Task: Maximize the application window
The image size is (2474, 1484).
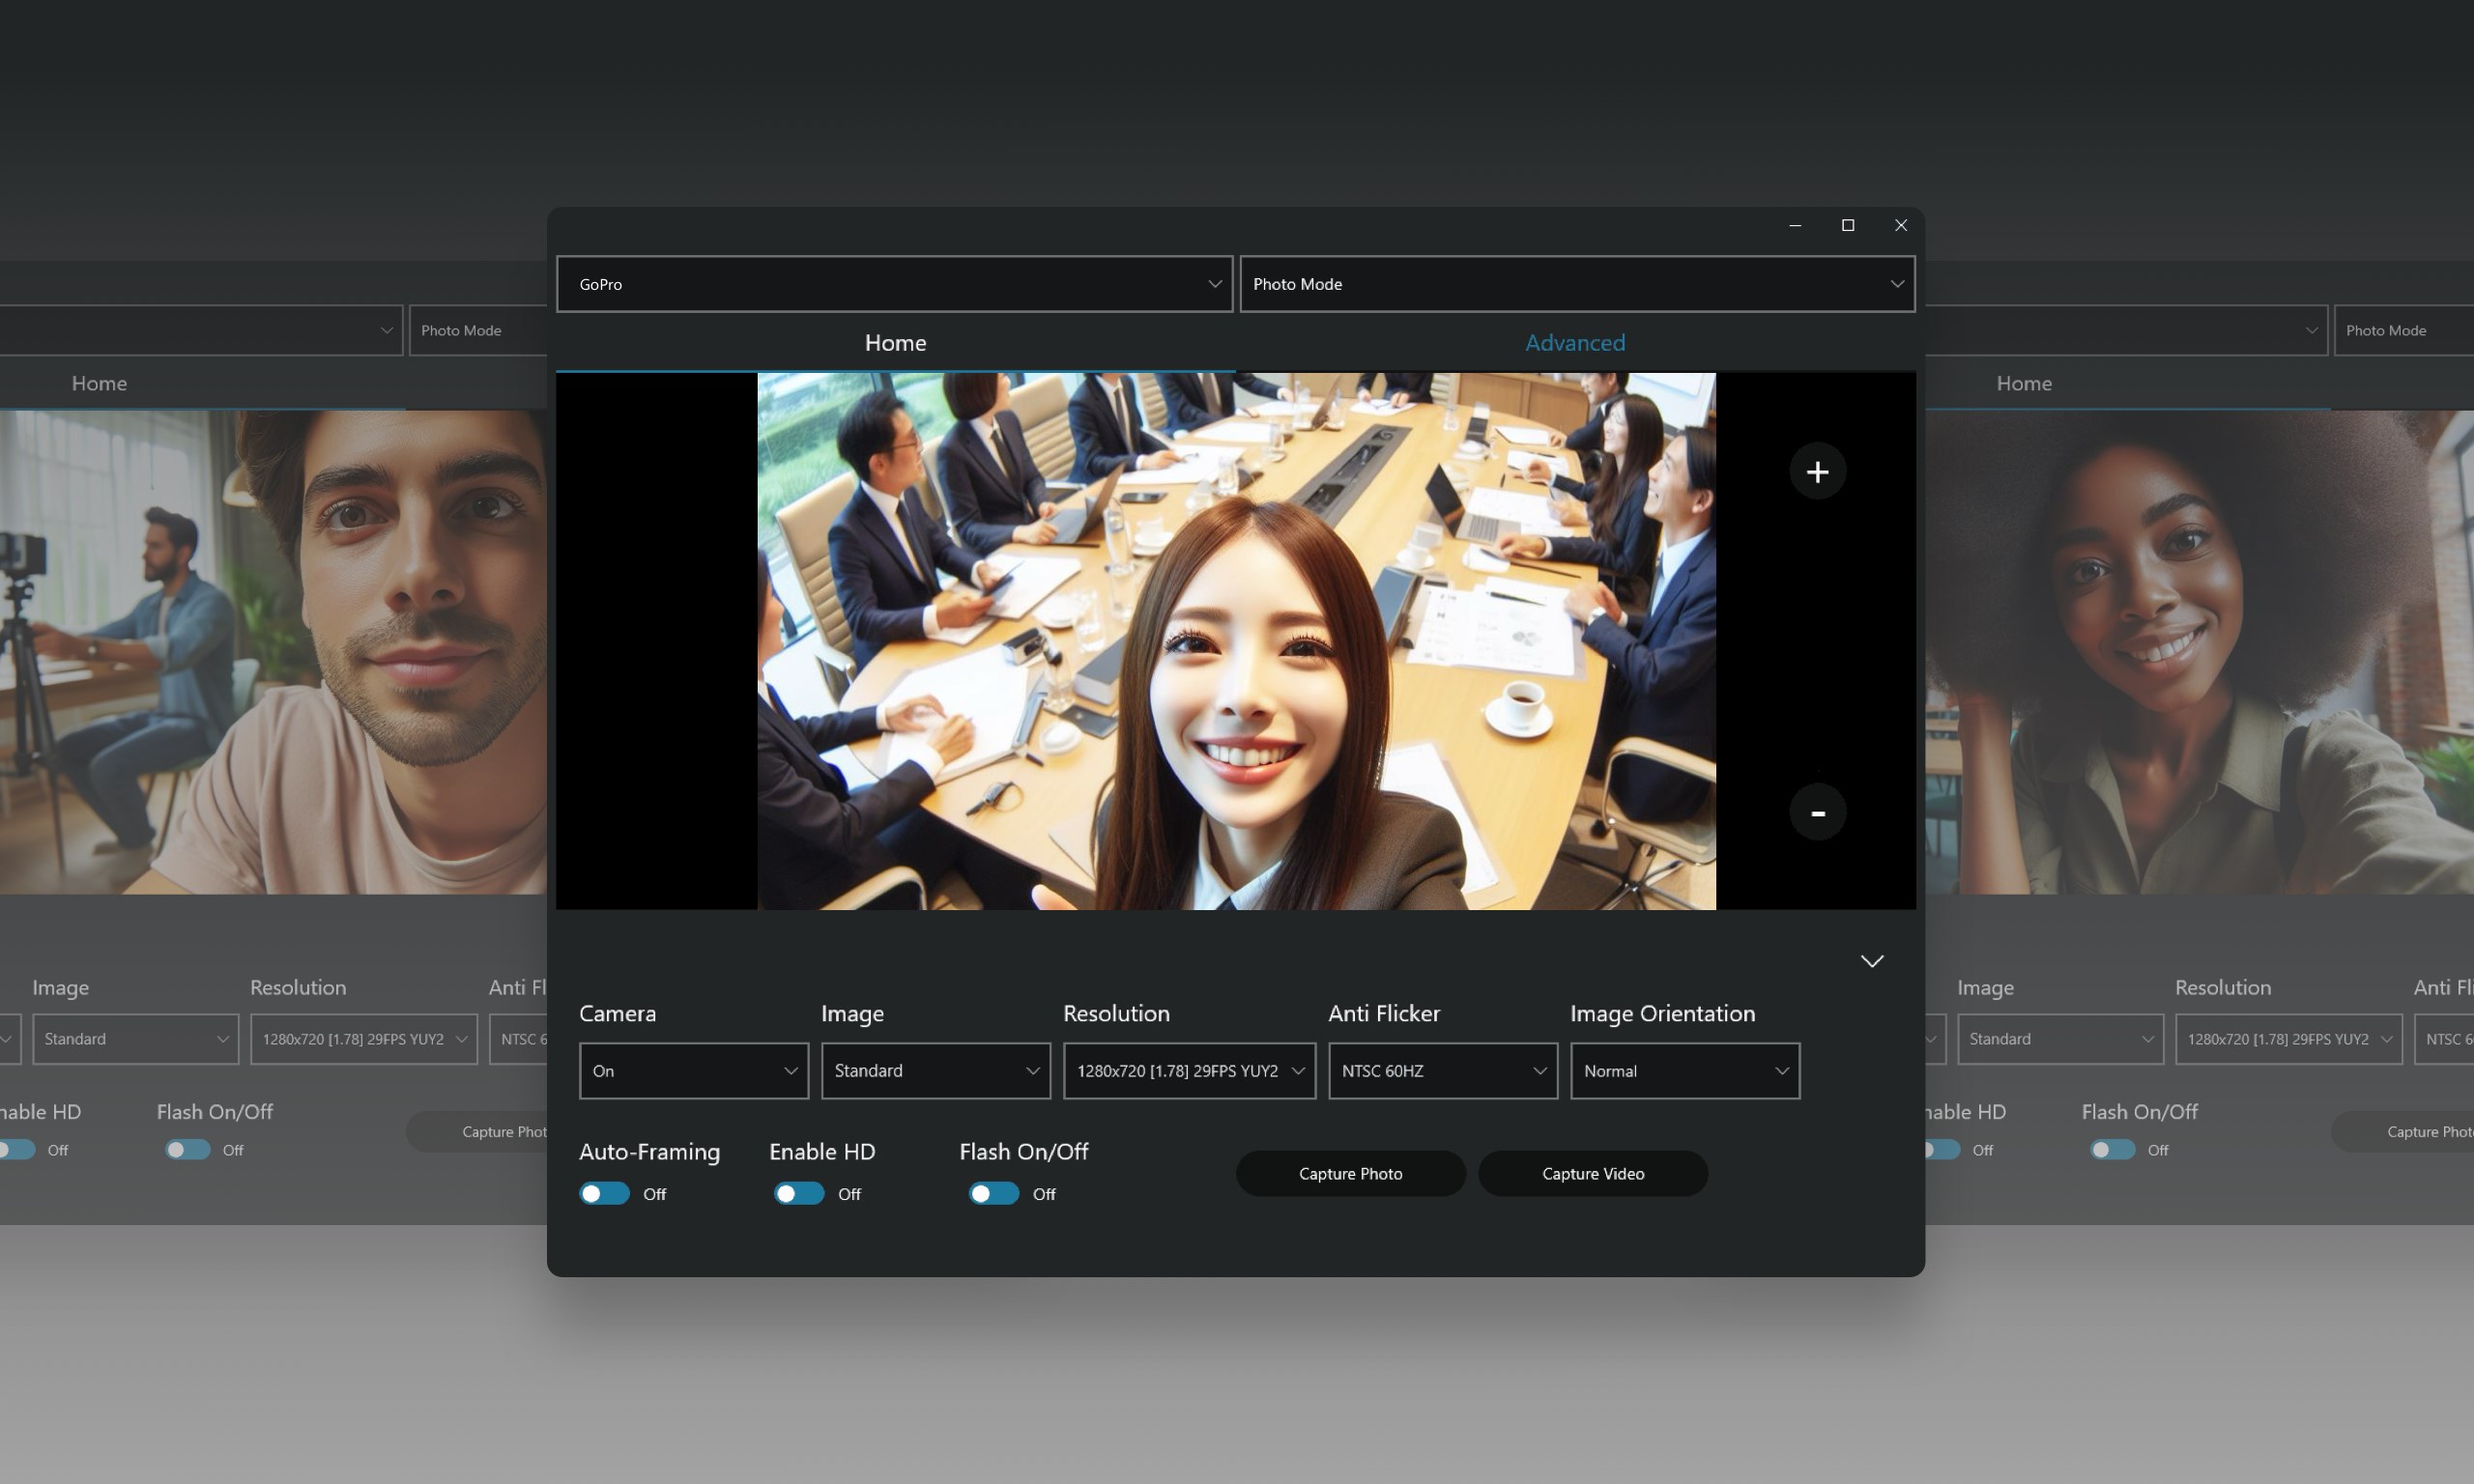Action: [1846, 225]
